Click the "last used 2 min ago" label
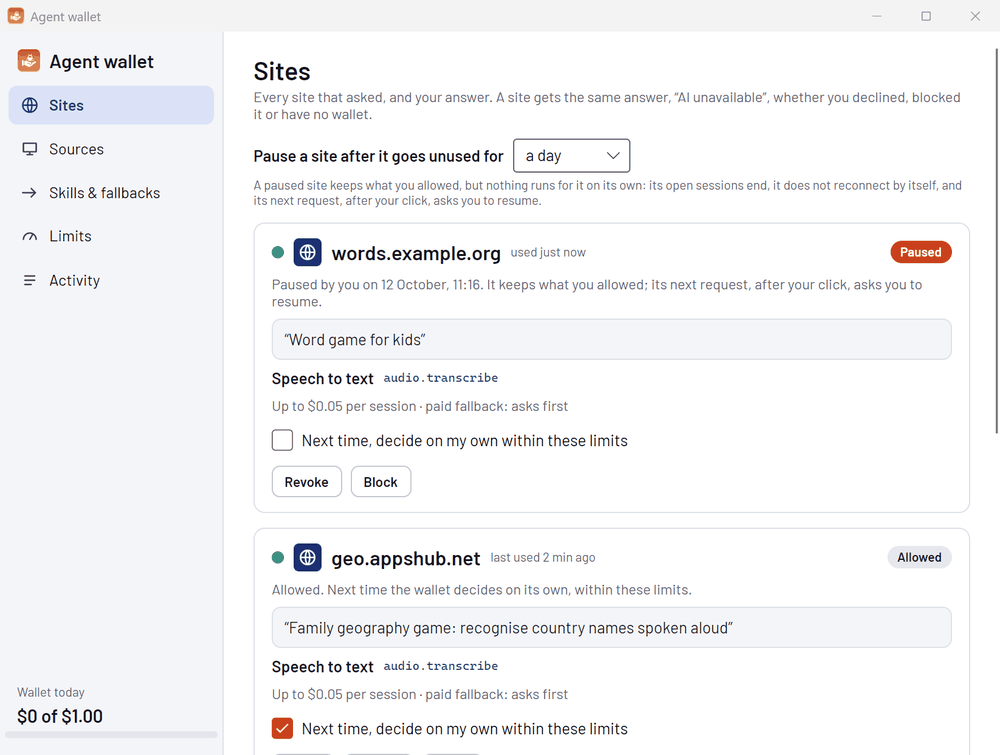1000x755 pixels. (x=543, y=557)
